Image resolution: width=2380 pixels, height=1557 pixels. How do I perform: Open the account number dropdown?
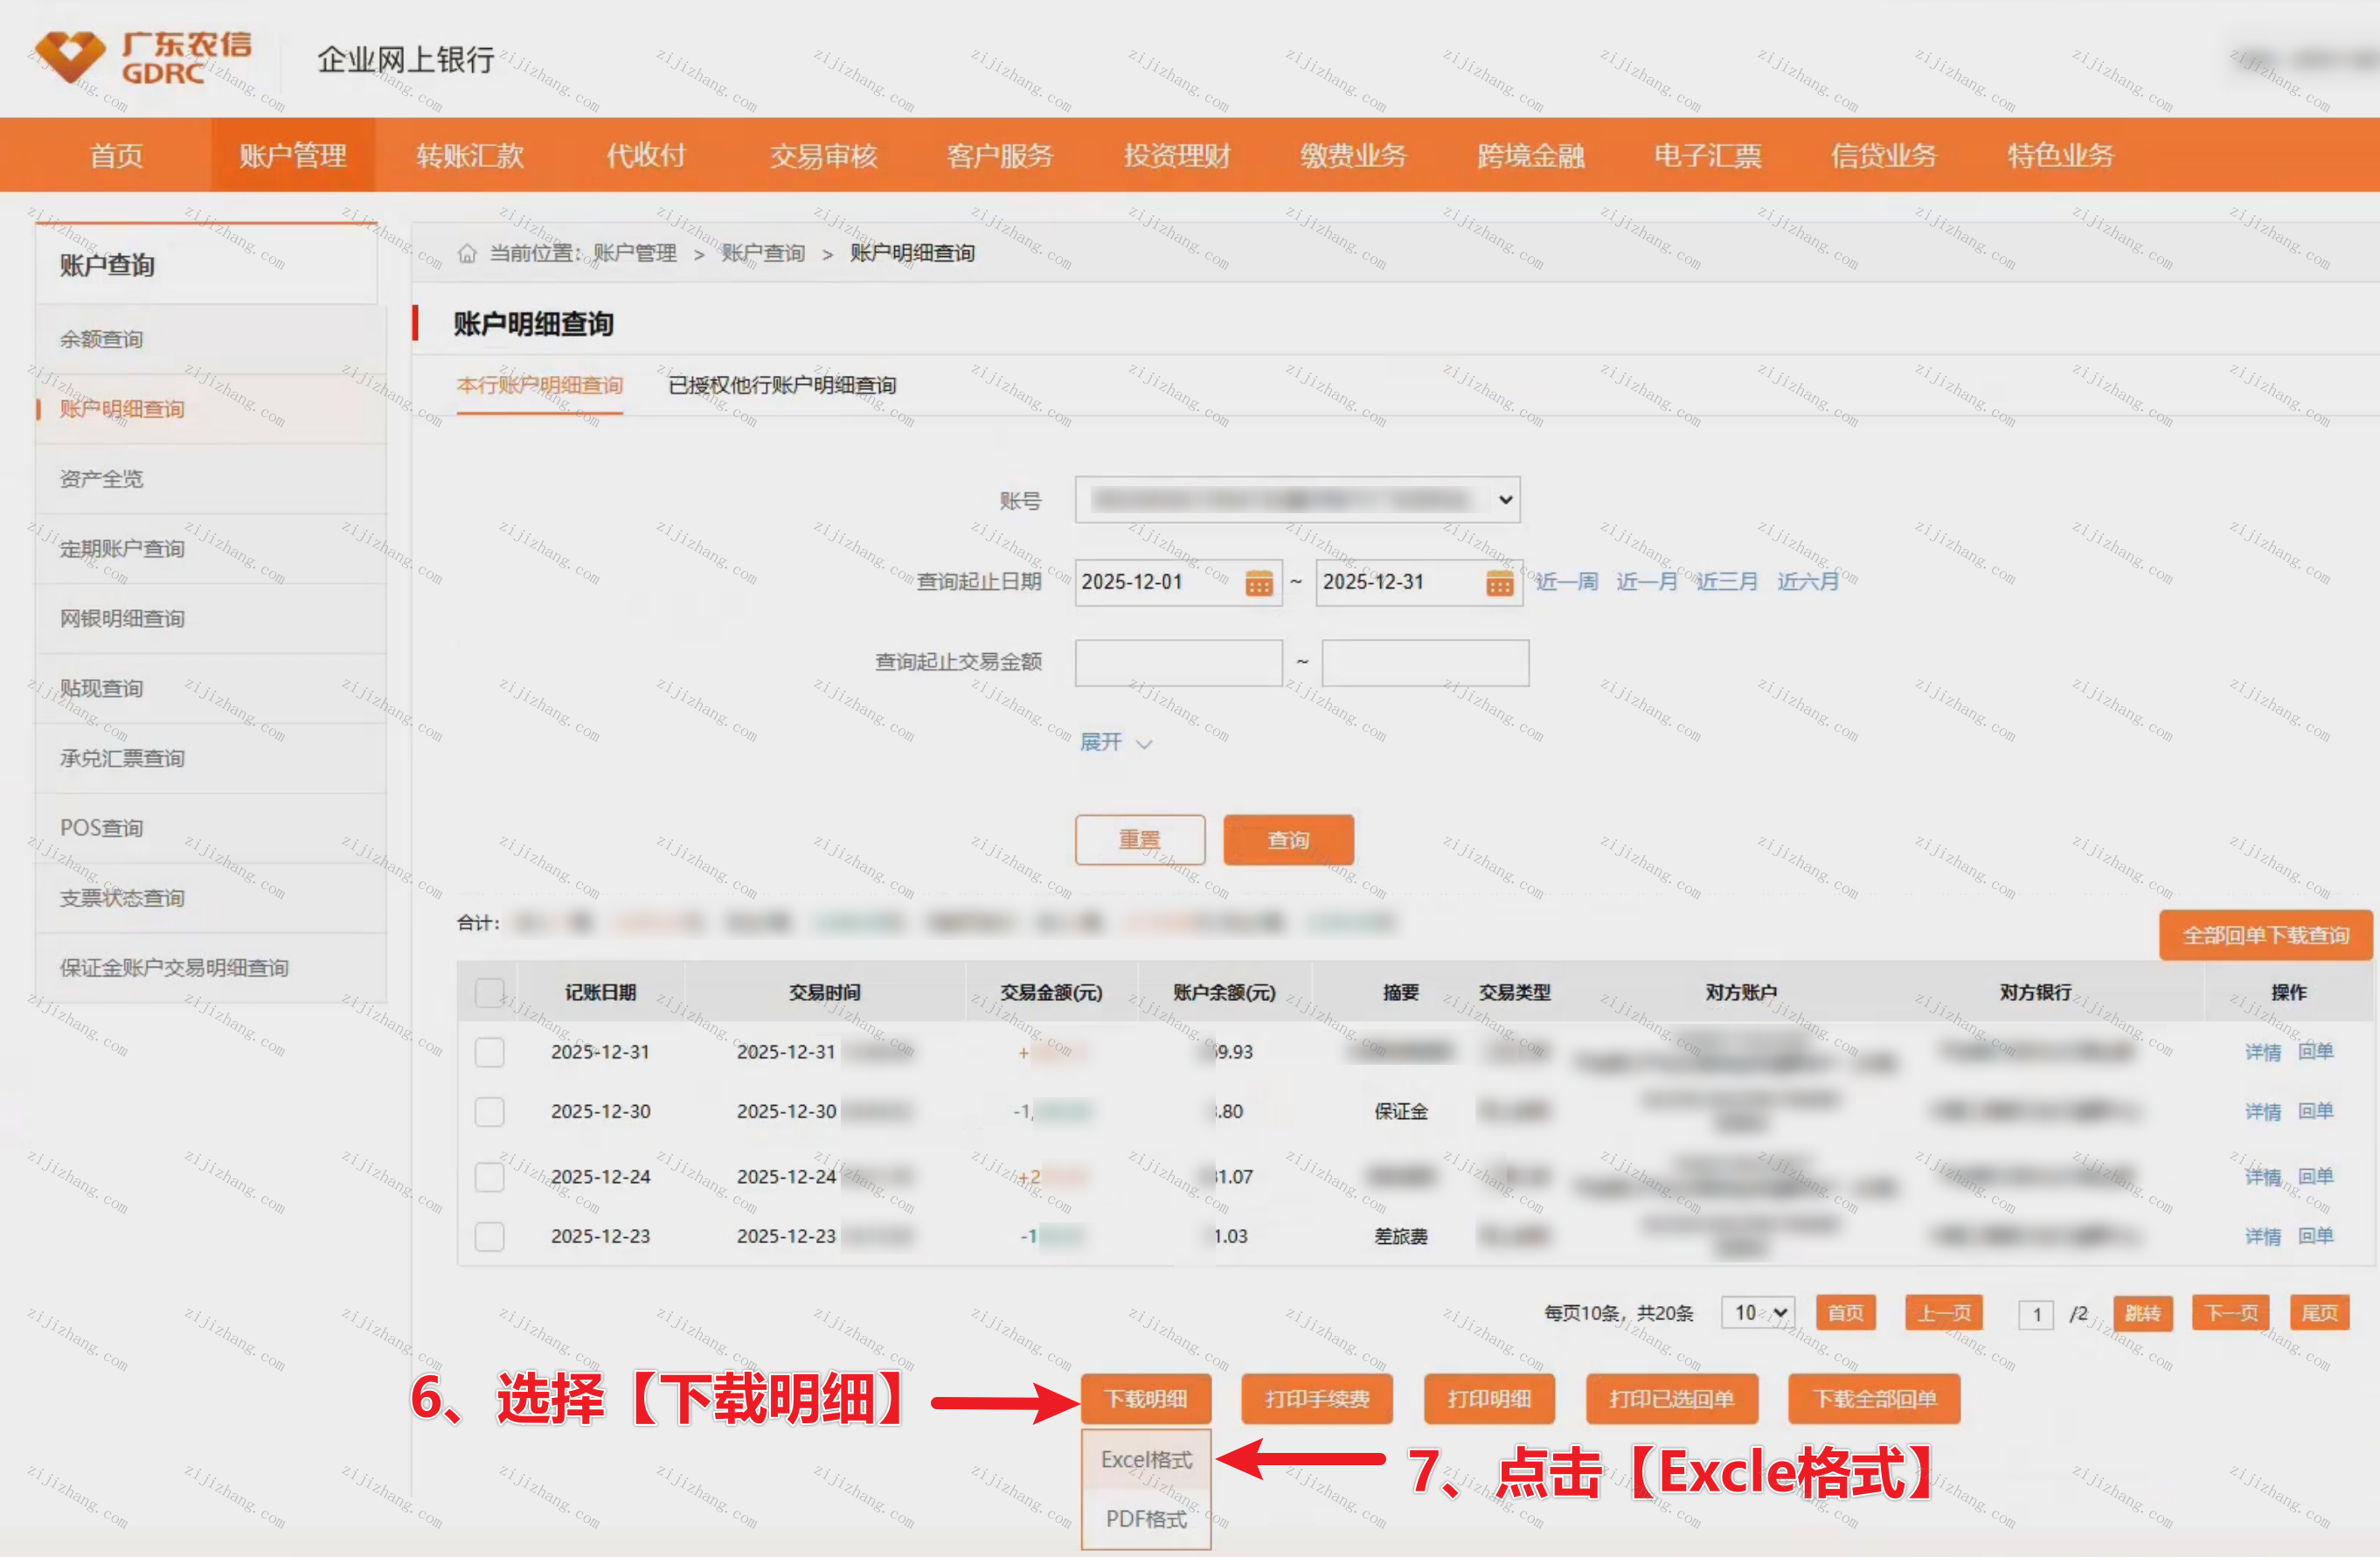tap(1297, 499)
